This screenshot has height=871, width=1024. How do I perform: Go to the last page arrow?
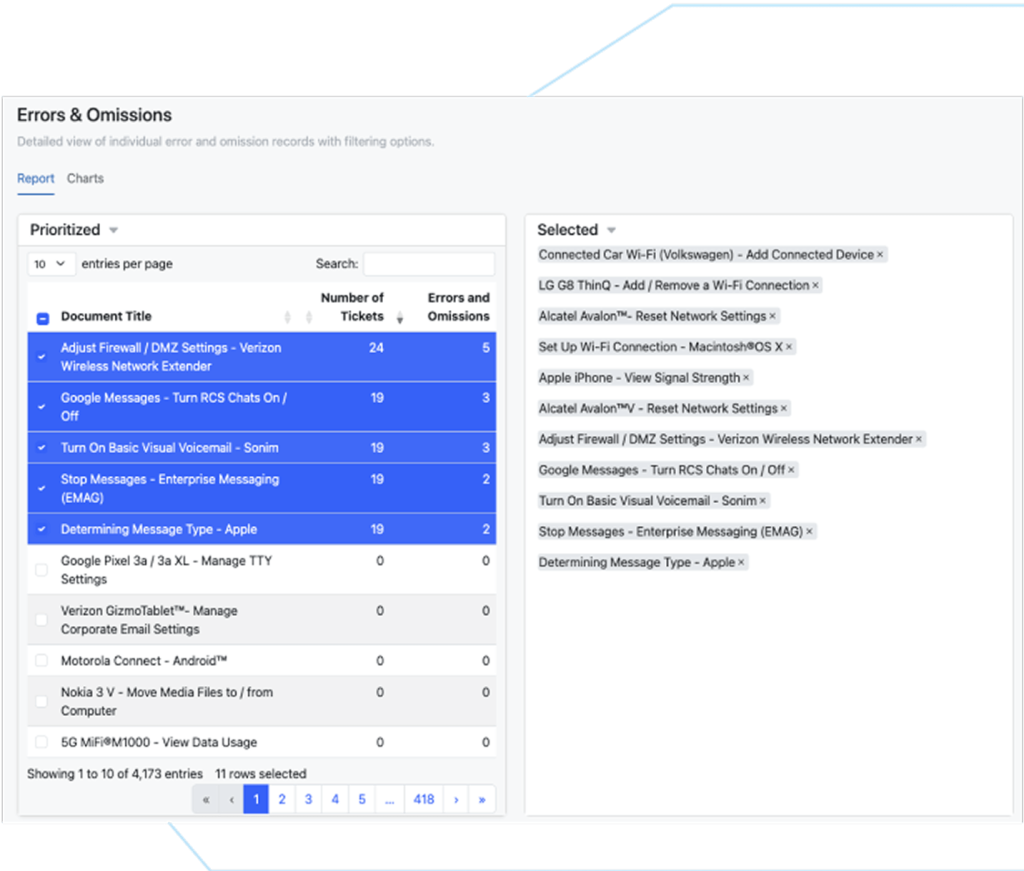pyautogui.click(x=482, y=799)
